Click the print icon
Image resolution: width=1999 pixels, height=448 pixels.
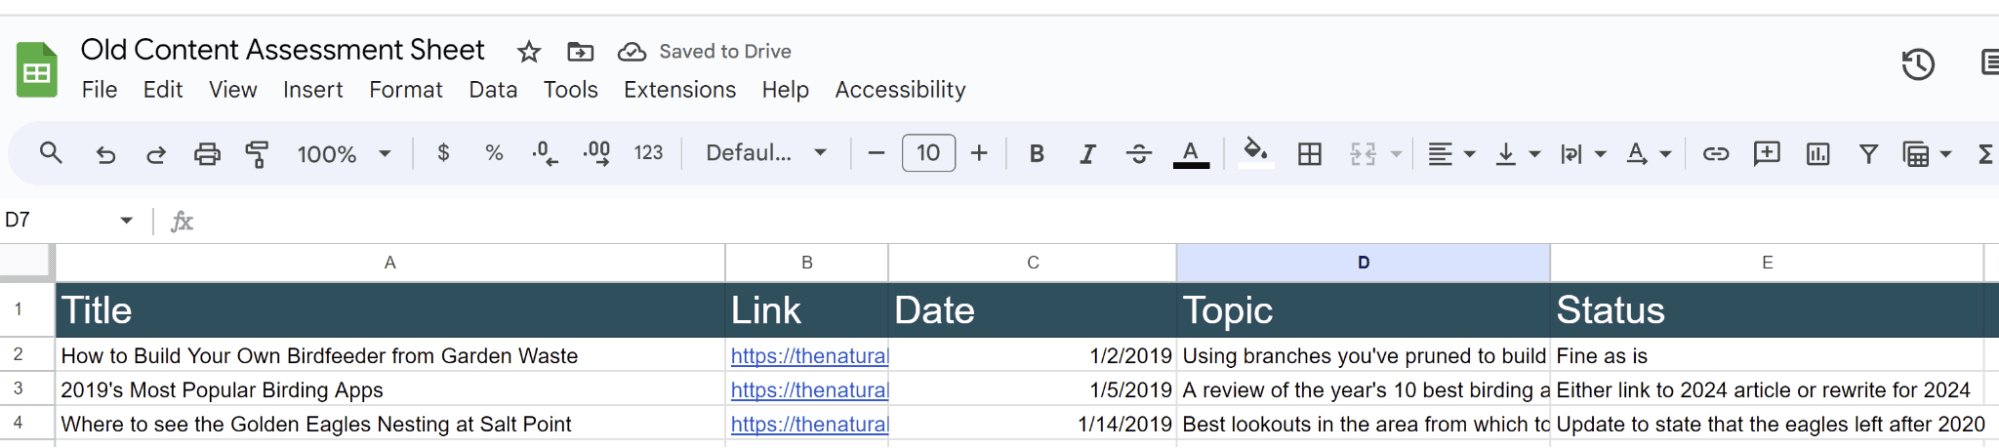point(207,154)
